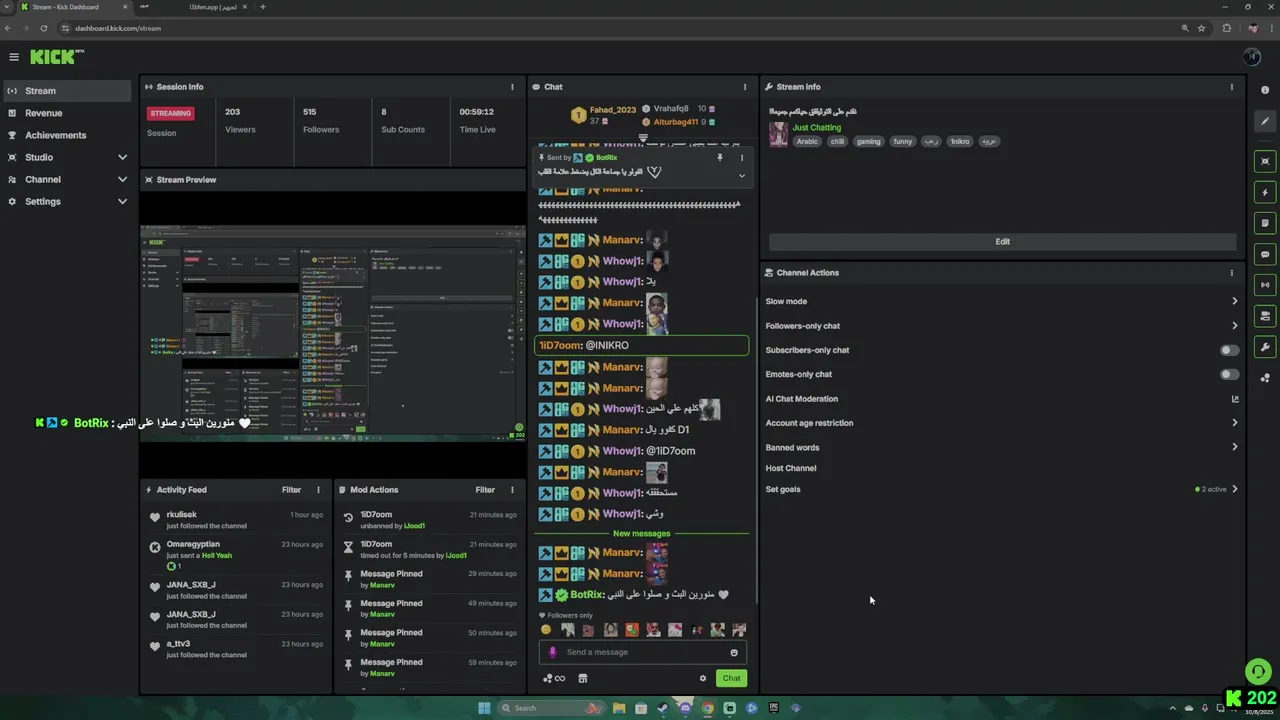Click the purple microphone icon in message box

(x=552, y=652)
